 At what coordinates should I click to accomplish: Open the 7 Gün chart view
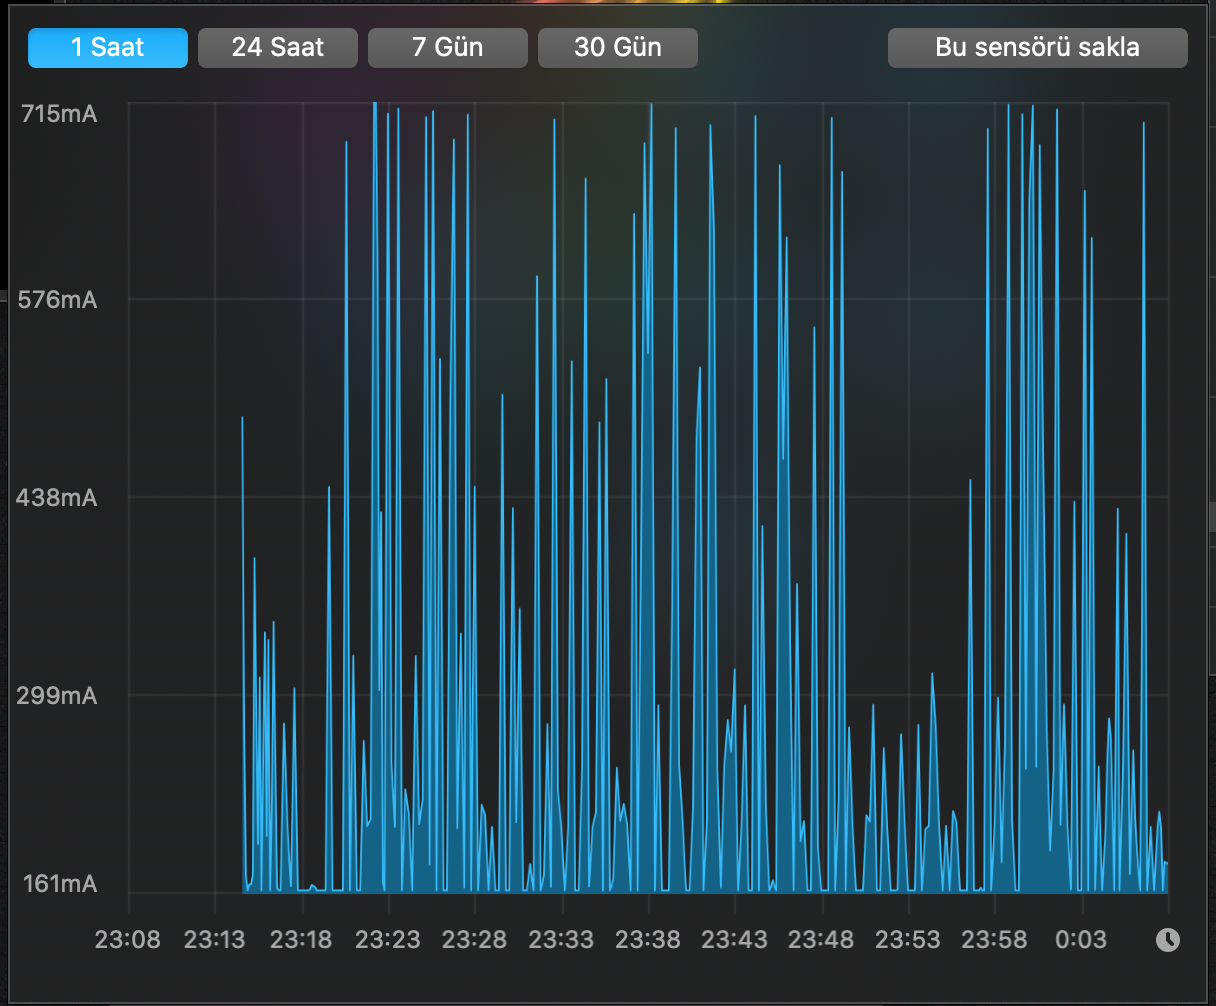tap(447, 47)
